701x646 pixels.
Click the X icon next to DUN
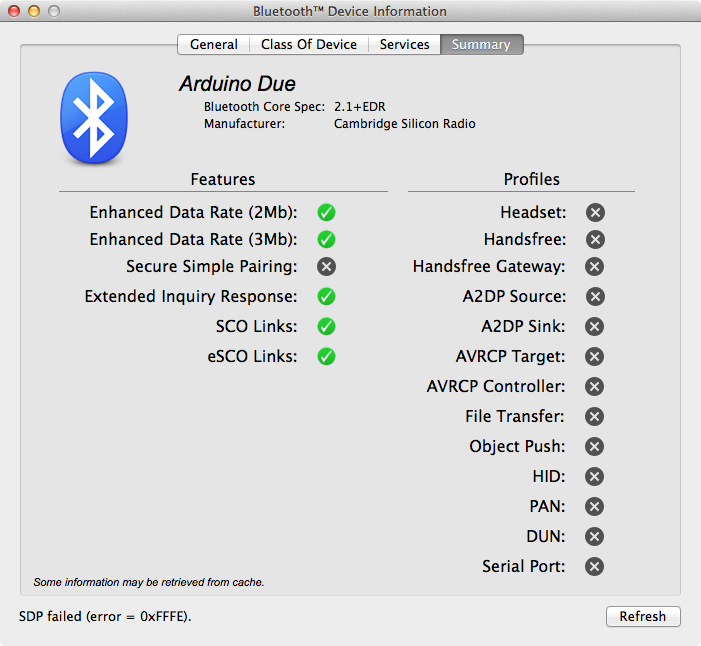pos(595,536)
